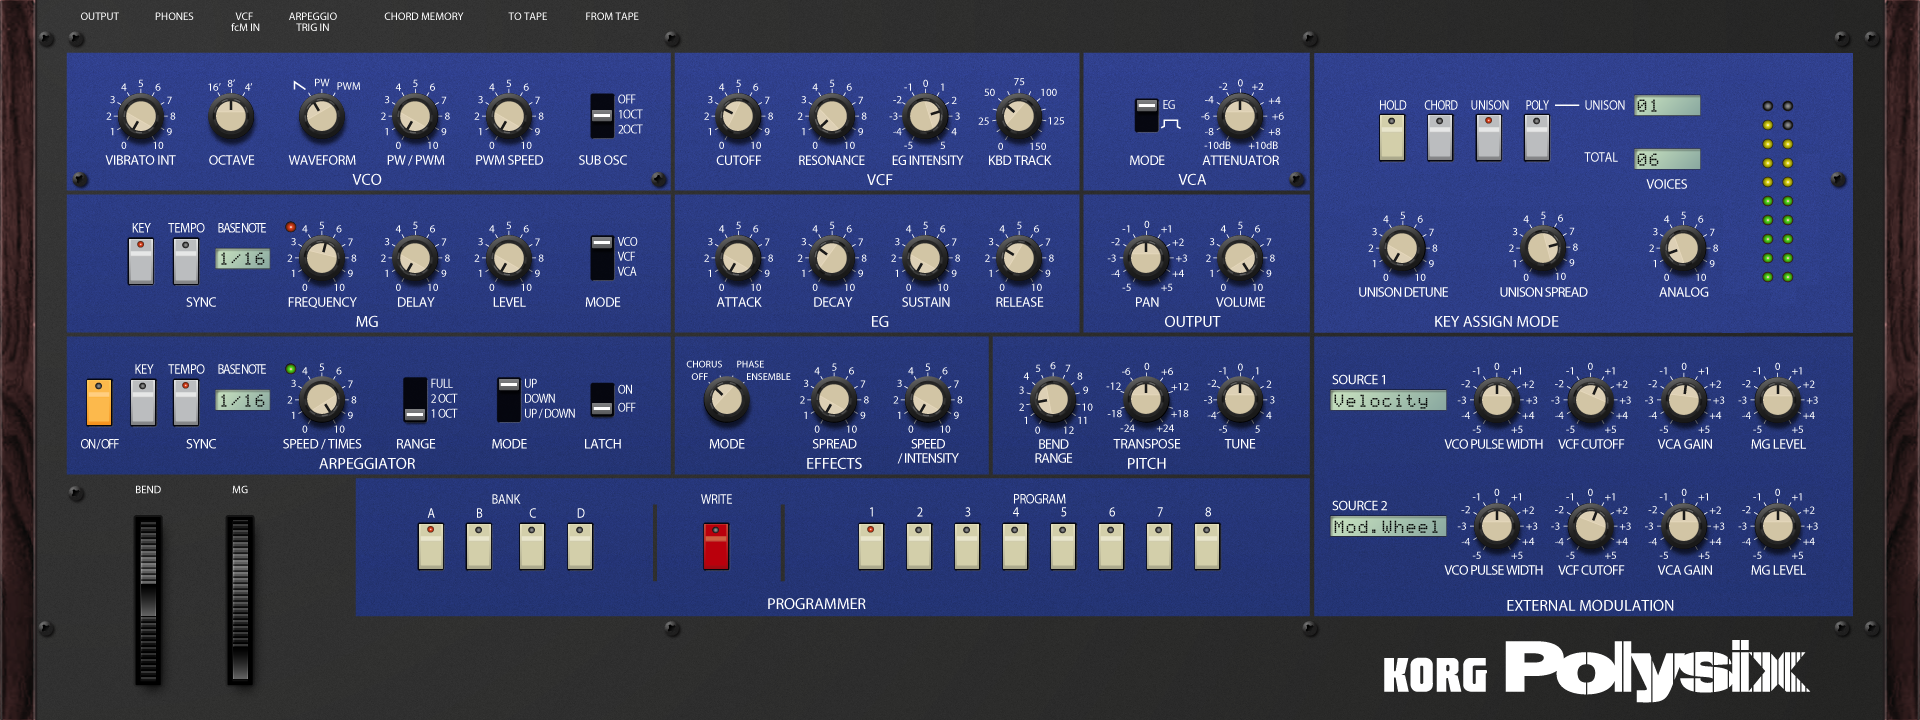Click the EG Sustain knob
Viewport: 1920px width, 720px height.
pyautogui.click(x=926, y=259)
